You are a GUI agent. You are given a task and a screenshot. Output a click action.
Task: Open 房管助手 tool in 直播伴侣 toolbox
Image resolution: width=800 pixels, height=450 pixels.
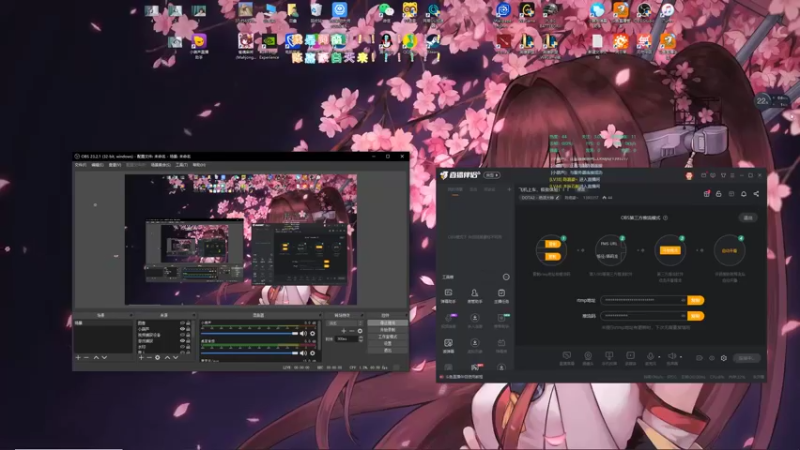point(474,295)
